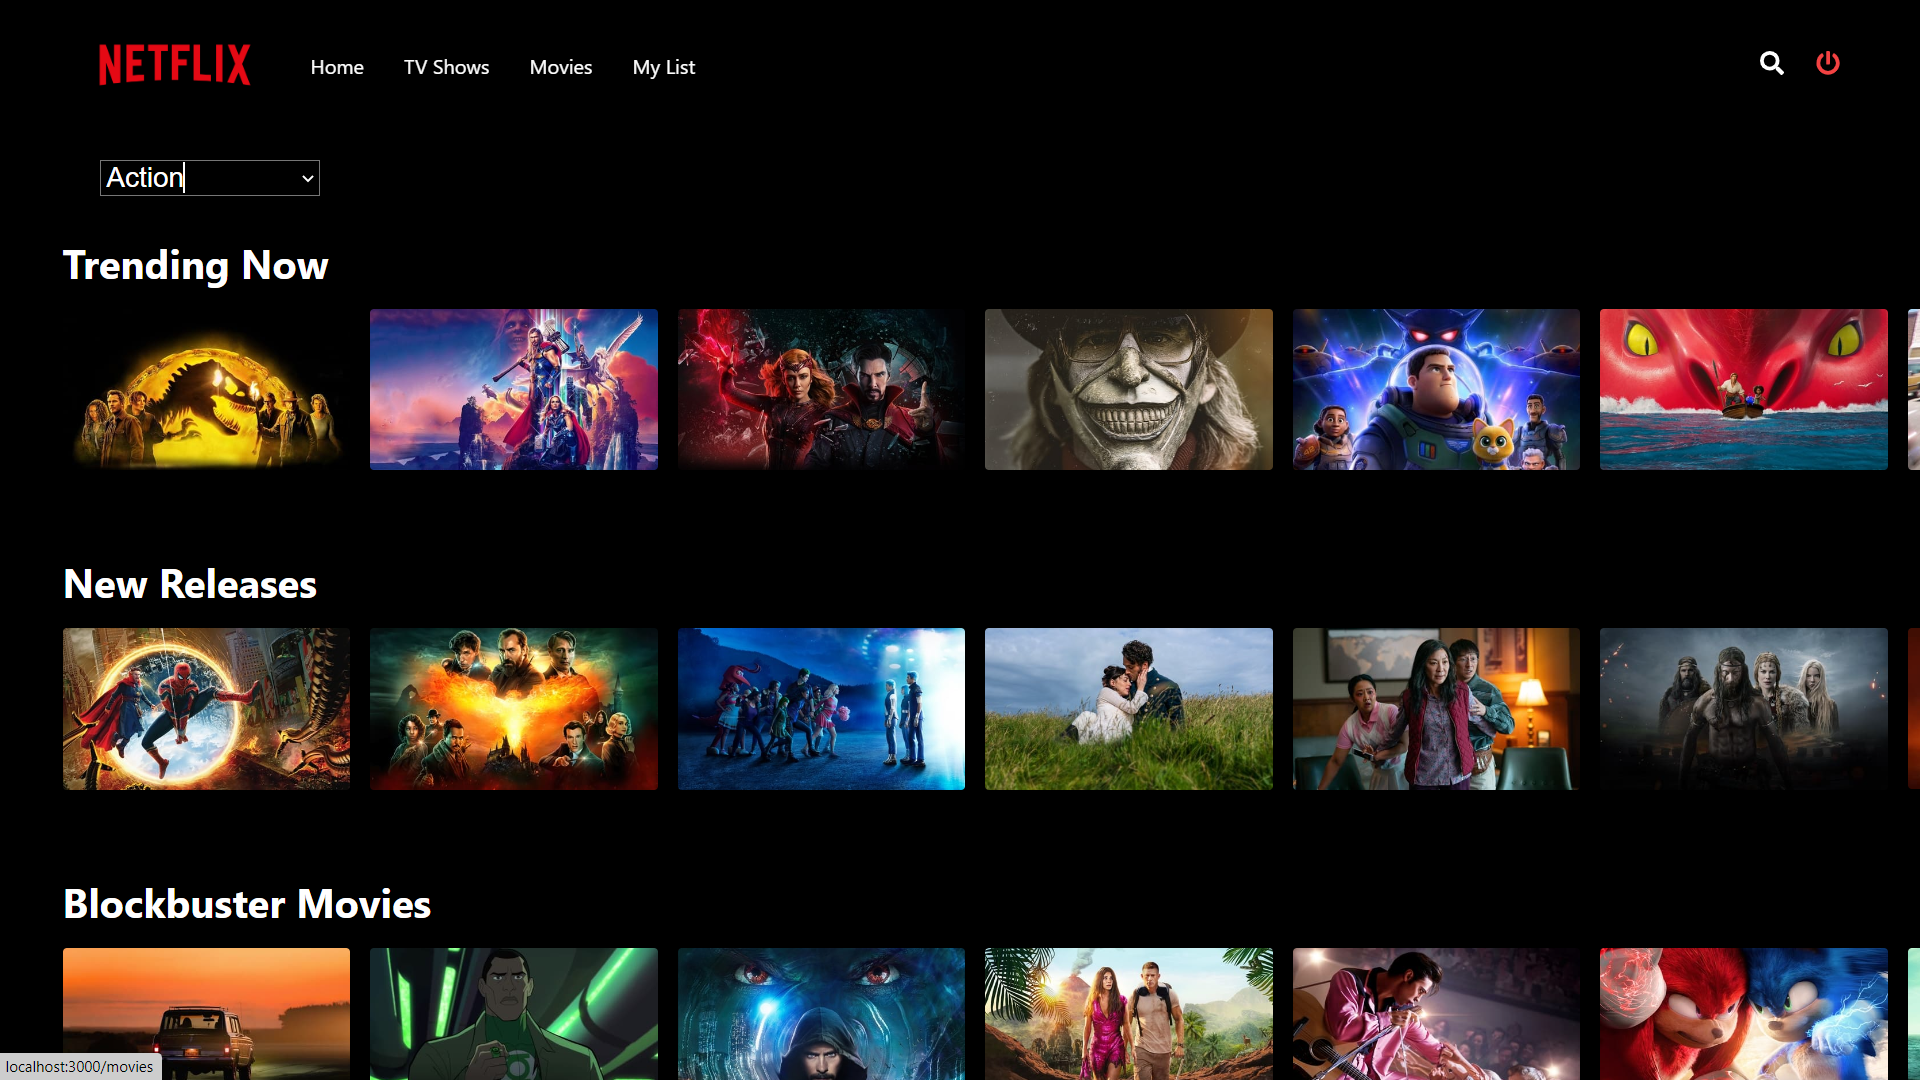1920x1080 pixels.
Task: Select Jurassic World Dominion in Trending Now
Action: (x=206, y=389)
